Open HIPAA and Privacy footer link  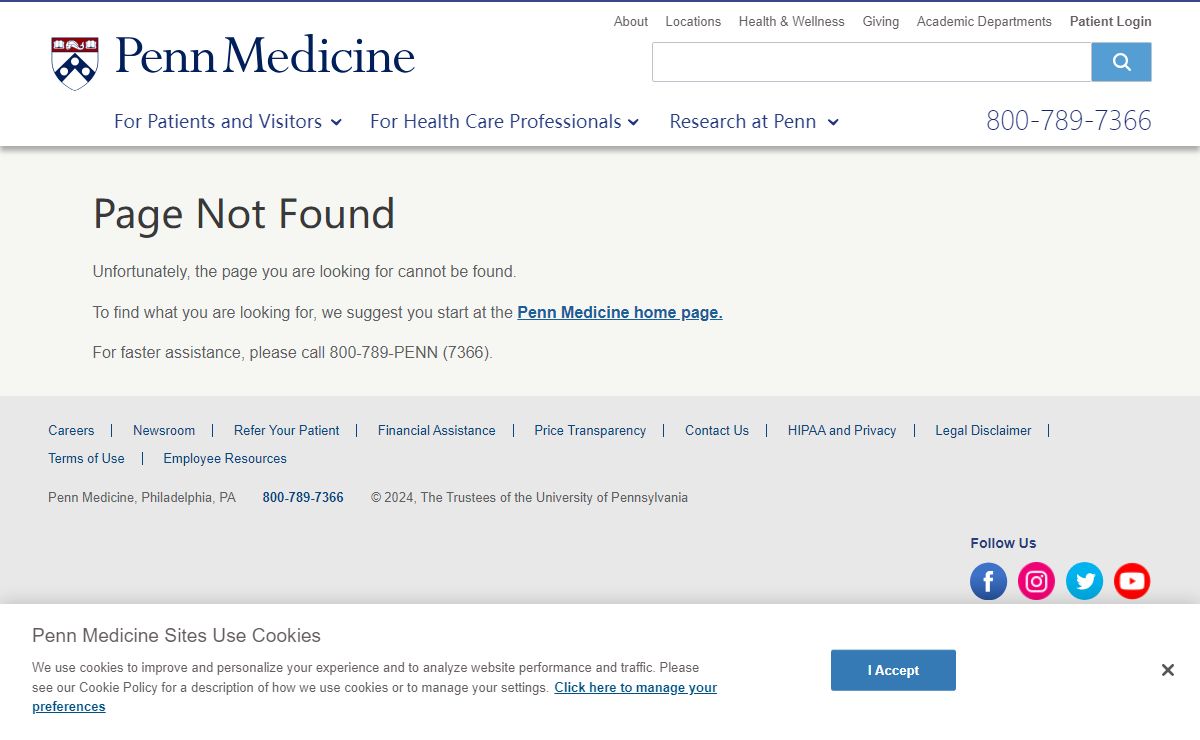click(x=842, y=430)
